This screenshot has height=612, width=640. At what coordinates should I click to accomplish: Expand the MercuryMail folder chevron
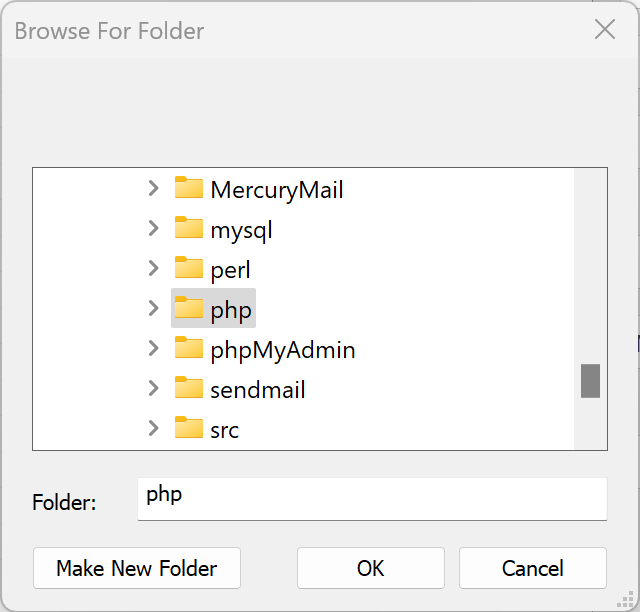point(153,188)
